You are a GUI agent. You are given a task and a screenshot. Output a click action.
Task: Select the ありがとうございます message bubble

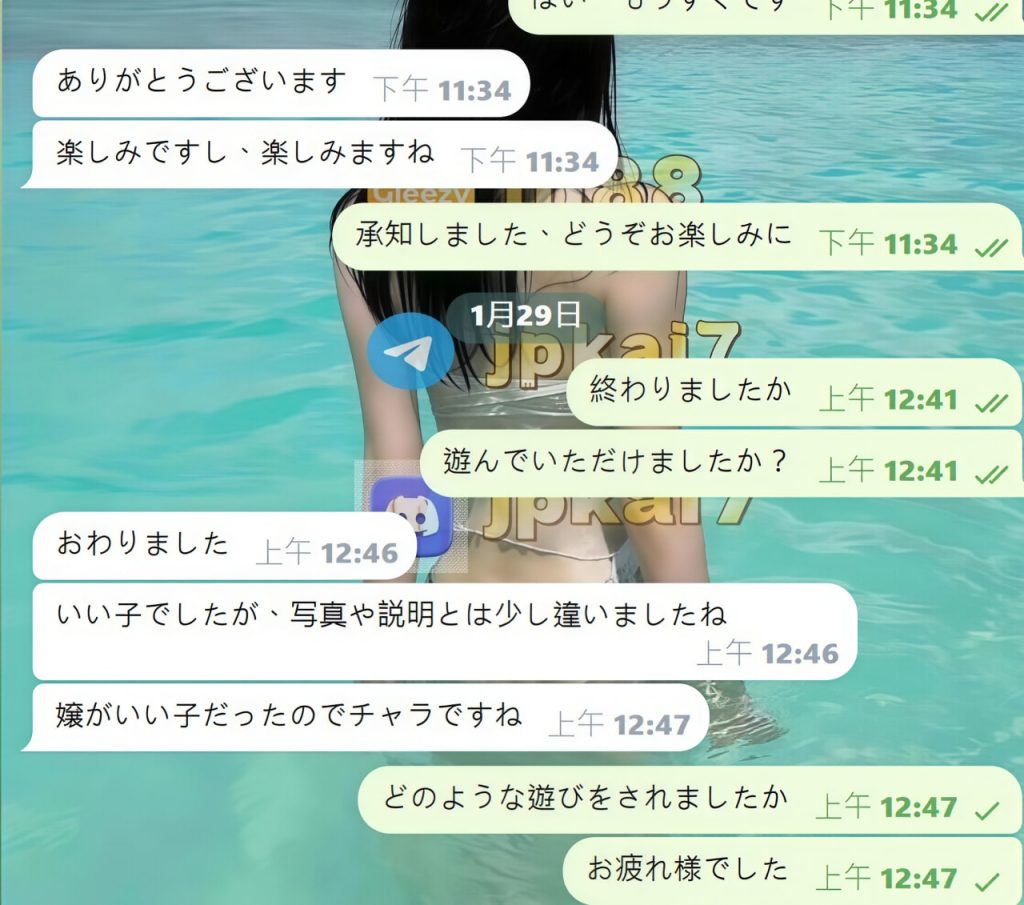click(281, 84)
